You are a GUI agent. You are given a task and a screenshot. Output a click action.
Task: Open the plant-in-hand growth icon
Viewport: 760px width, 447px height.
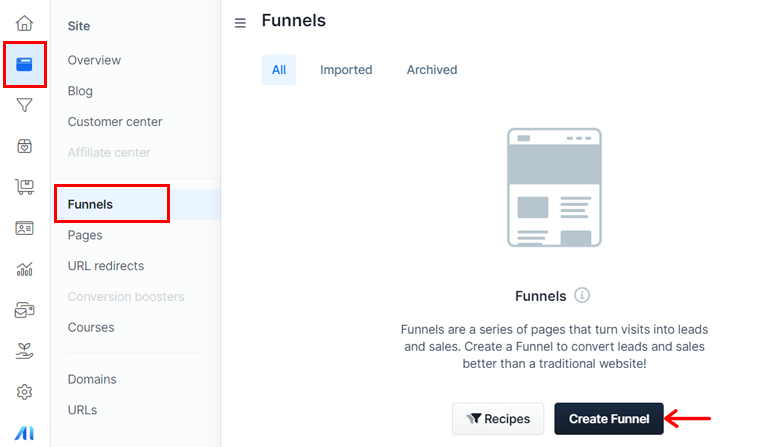(24, 351)
